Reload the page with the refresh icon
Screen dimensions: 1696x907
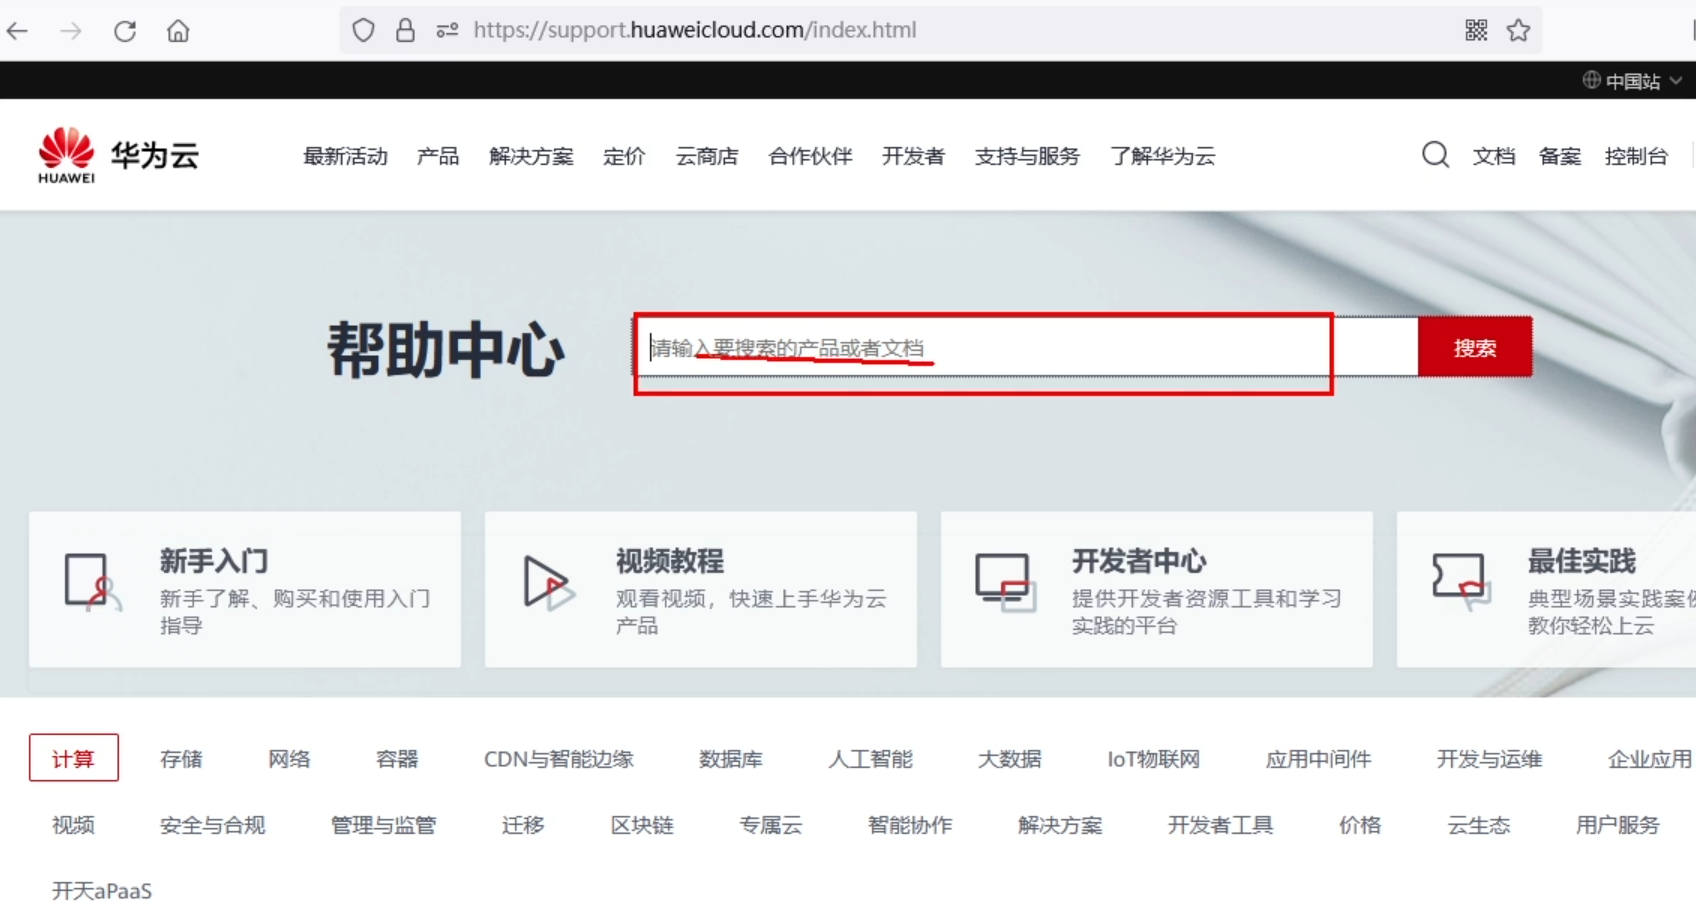[125, 31]
